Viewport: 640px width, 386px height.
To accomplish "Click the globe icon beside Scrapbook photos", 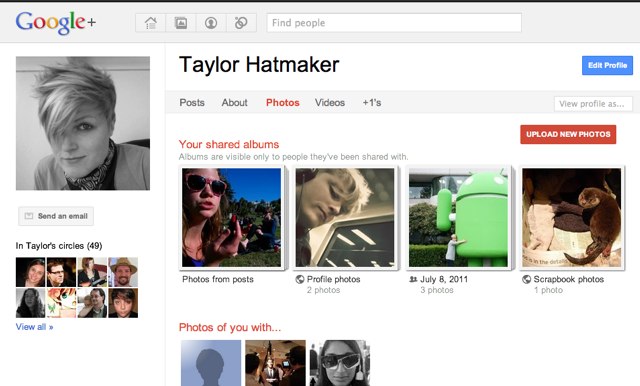I will click(527, 280).
